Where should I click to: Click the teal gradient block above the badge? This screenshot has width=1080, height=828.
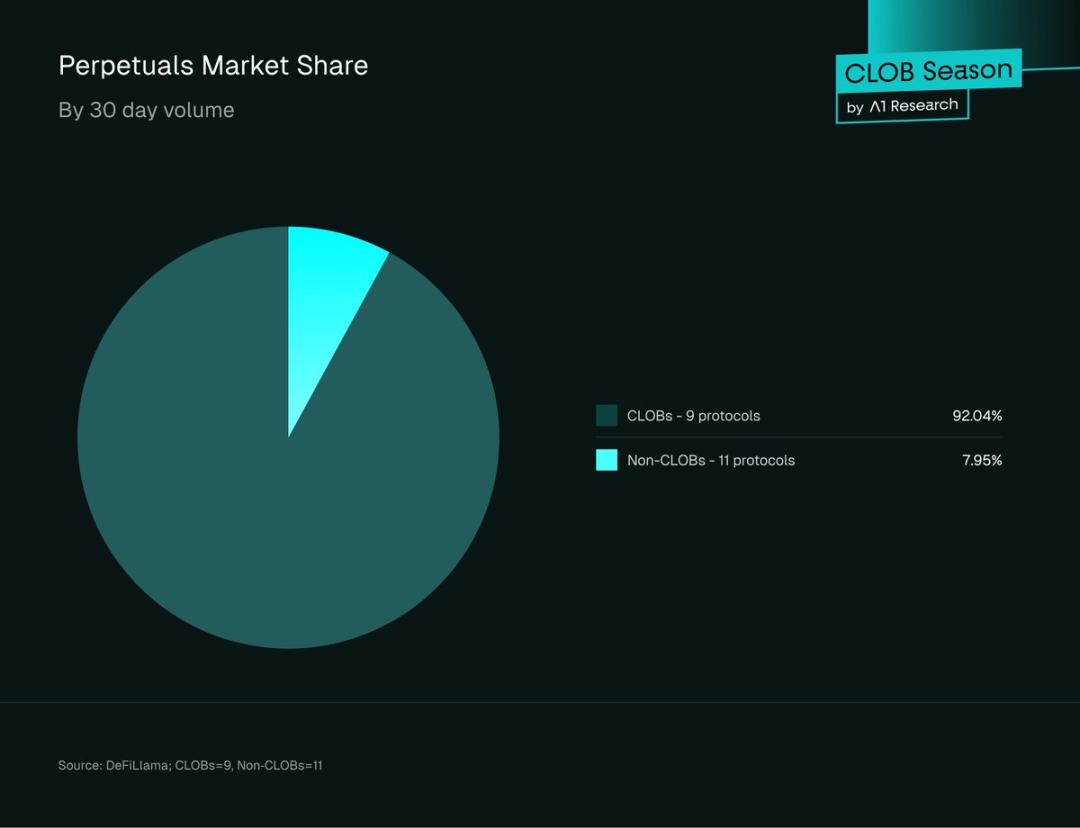960,25
